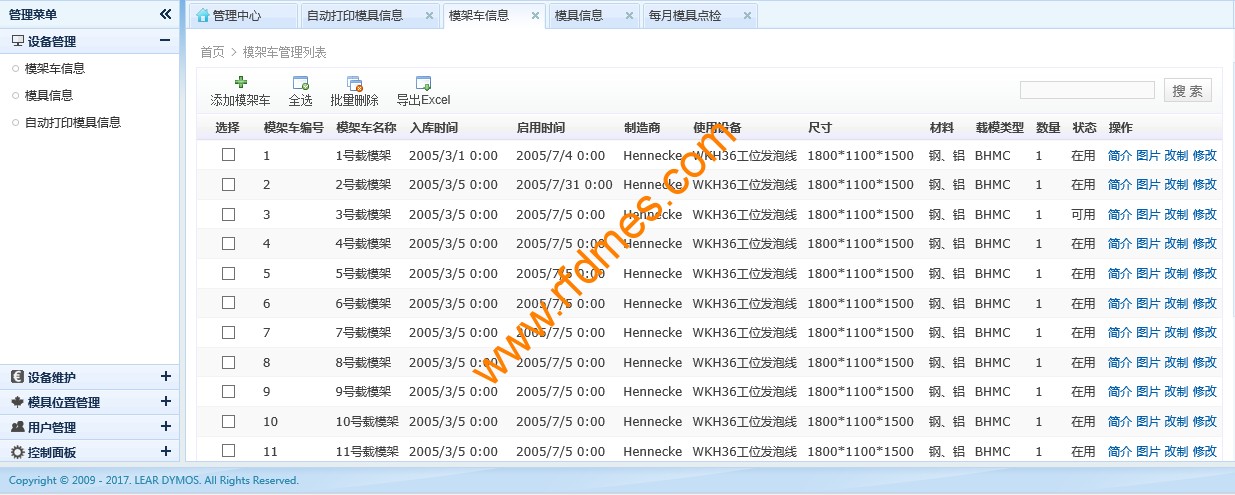Close the 自动打印模具信息 tab
1235x495 pixels.
point(429,16)
